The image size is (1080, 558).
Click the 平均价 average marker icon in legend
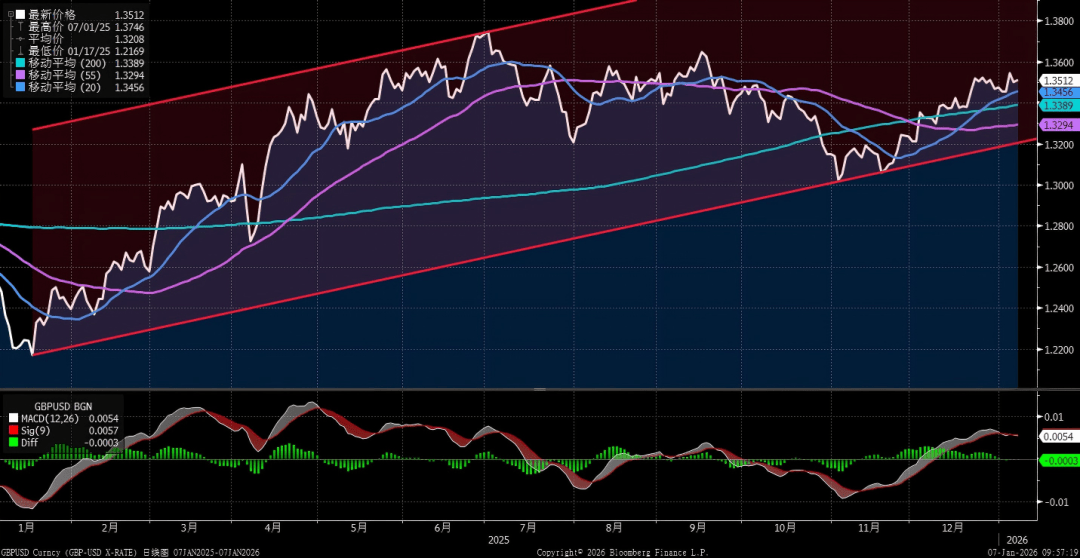click(x=20, y=39)
